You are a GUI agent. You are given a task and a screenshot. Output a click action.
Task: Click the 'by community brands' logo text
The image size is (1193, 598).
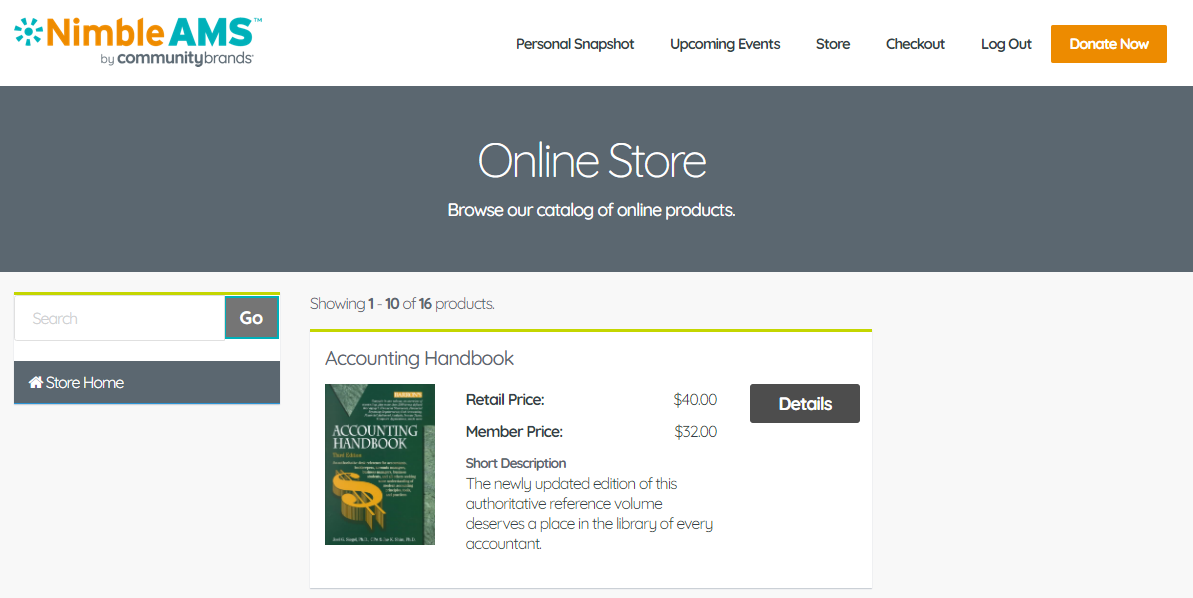tap(177, 59)
